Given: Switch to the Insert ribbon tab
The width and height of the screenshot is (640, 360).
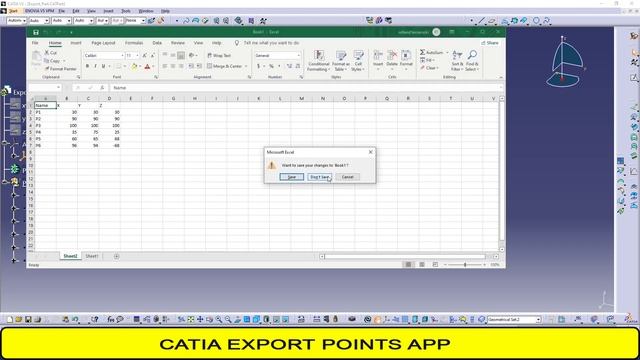Looking at the screenshot, I should pos(76,43).
